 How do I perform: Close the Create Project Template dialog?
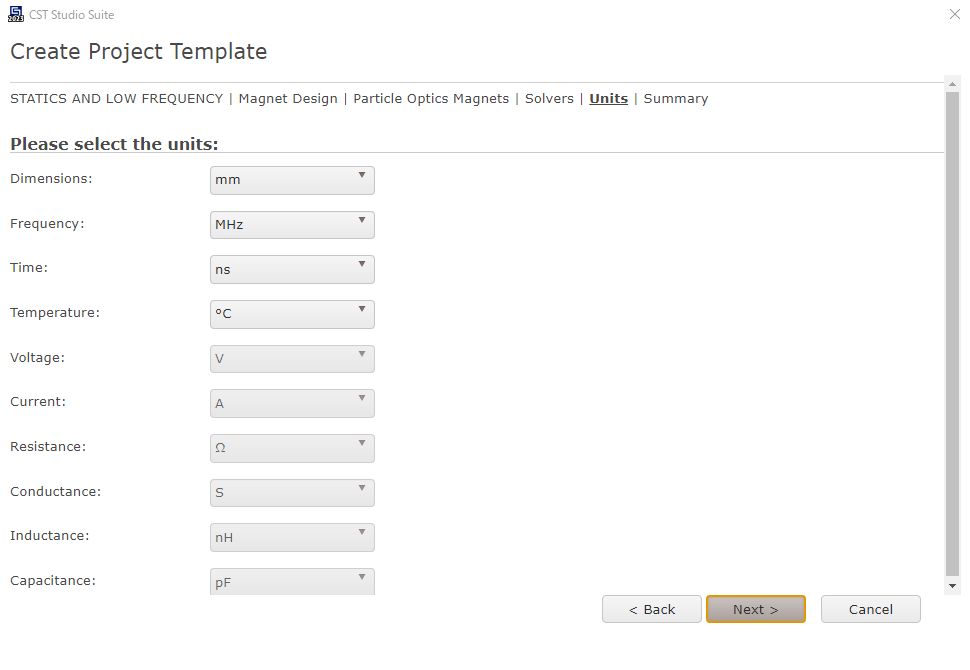pyautogui.click(x=954, y=15)
